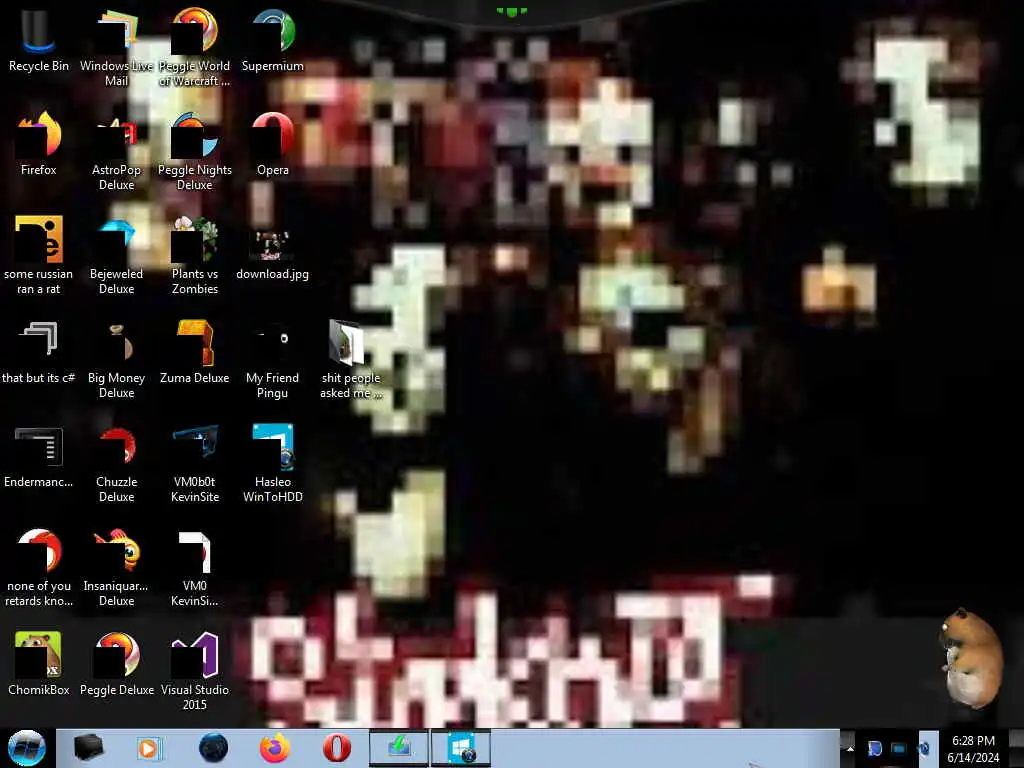Select Hasleo WinToHDD shortcut
Image resolution: width=1024 pixels, height=768 pixels.
(x=272, y=464)
